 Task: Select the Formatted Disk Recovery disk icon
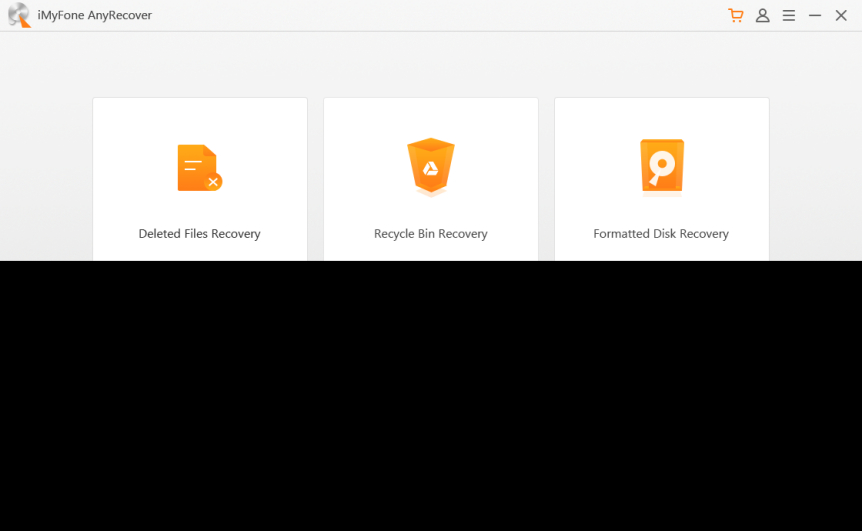(662, 168)
